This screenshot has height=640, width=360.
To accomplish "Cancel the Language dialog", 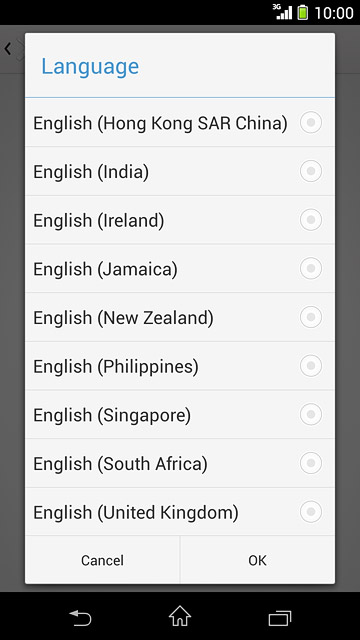I will pos(102,560).
